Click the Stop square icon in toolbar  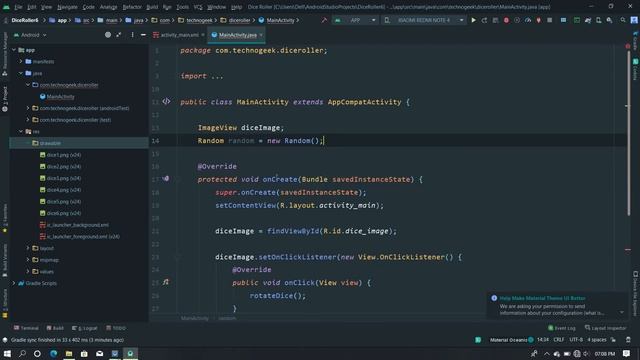(550, 20)
